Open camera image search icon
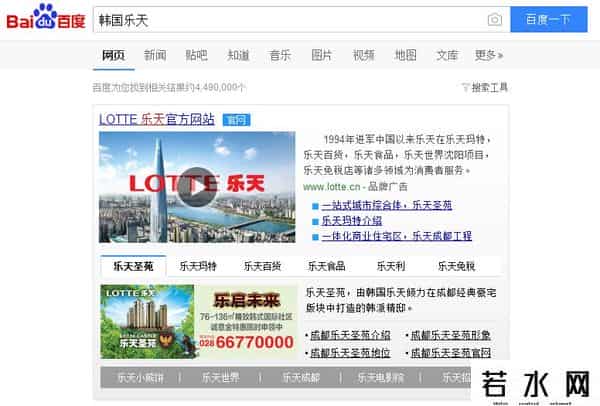This screenshot has height=406, width=600. (x=494, y=20)
